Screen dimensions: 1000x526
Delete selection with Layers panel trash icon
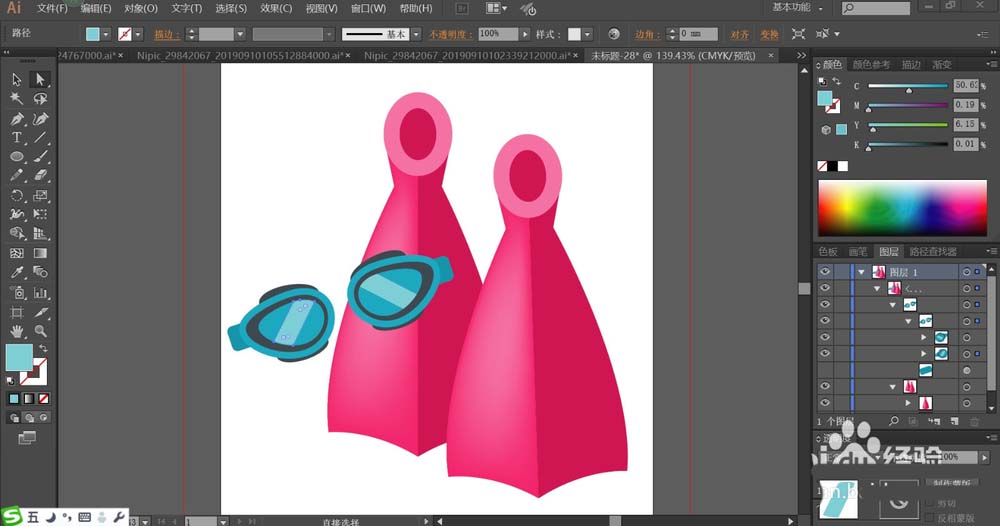[x=974, y=421]
